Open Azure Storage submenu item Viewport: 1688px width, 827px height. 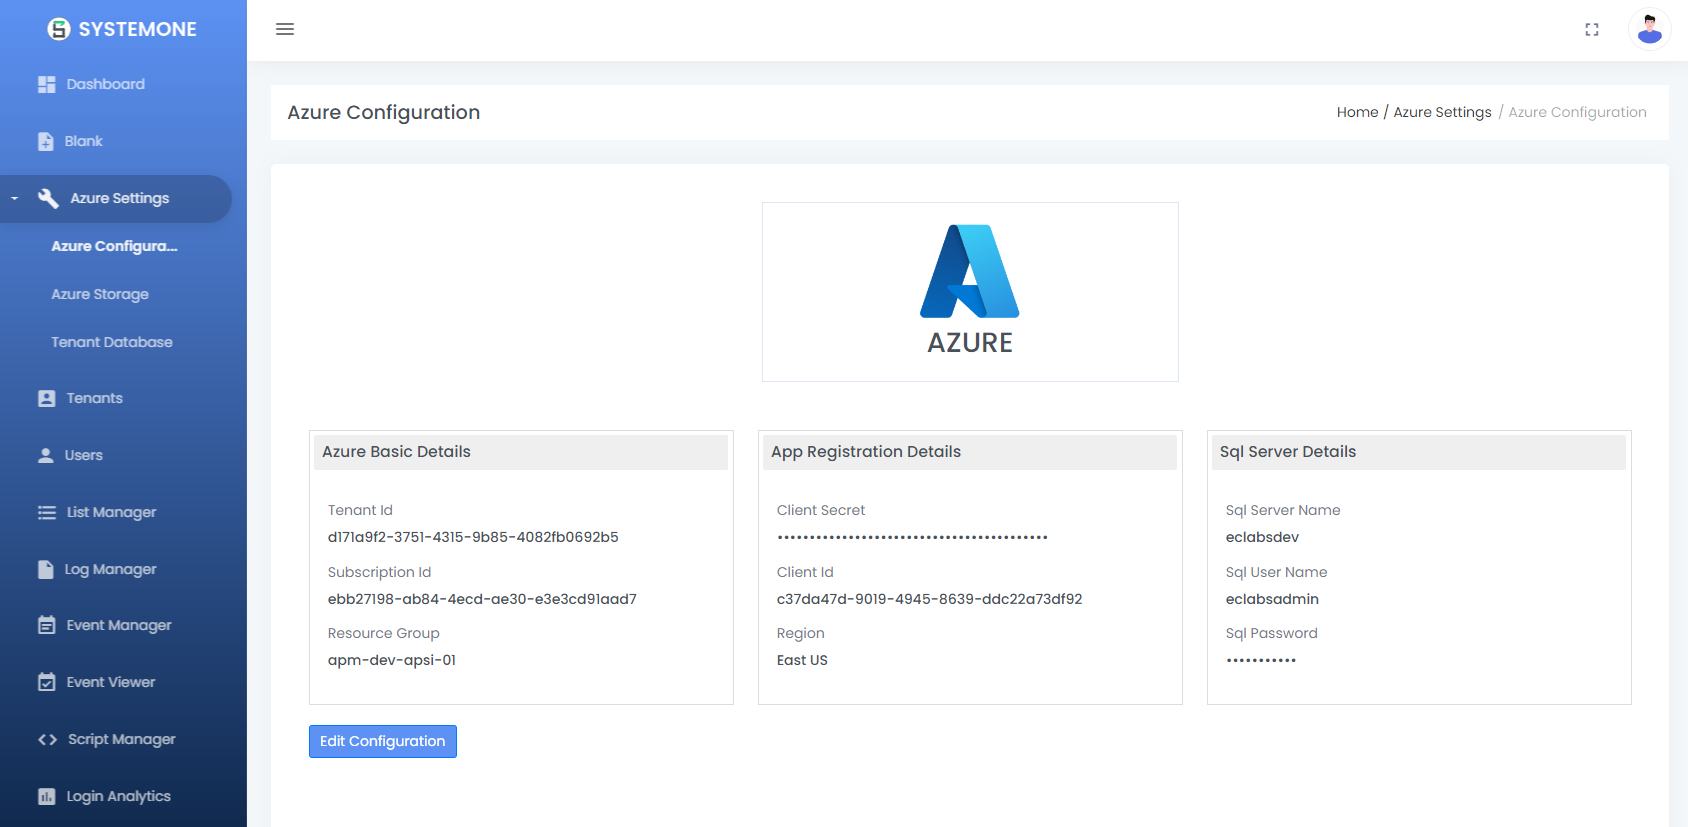click(x=100, y=294)
